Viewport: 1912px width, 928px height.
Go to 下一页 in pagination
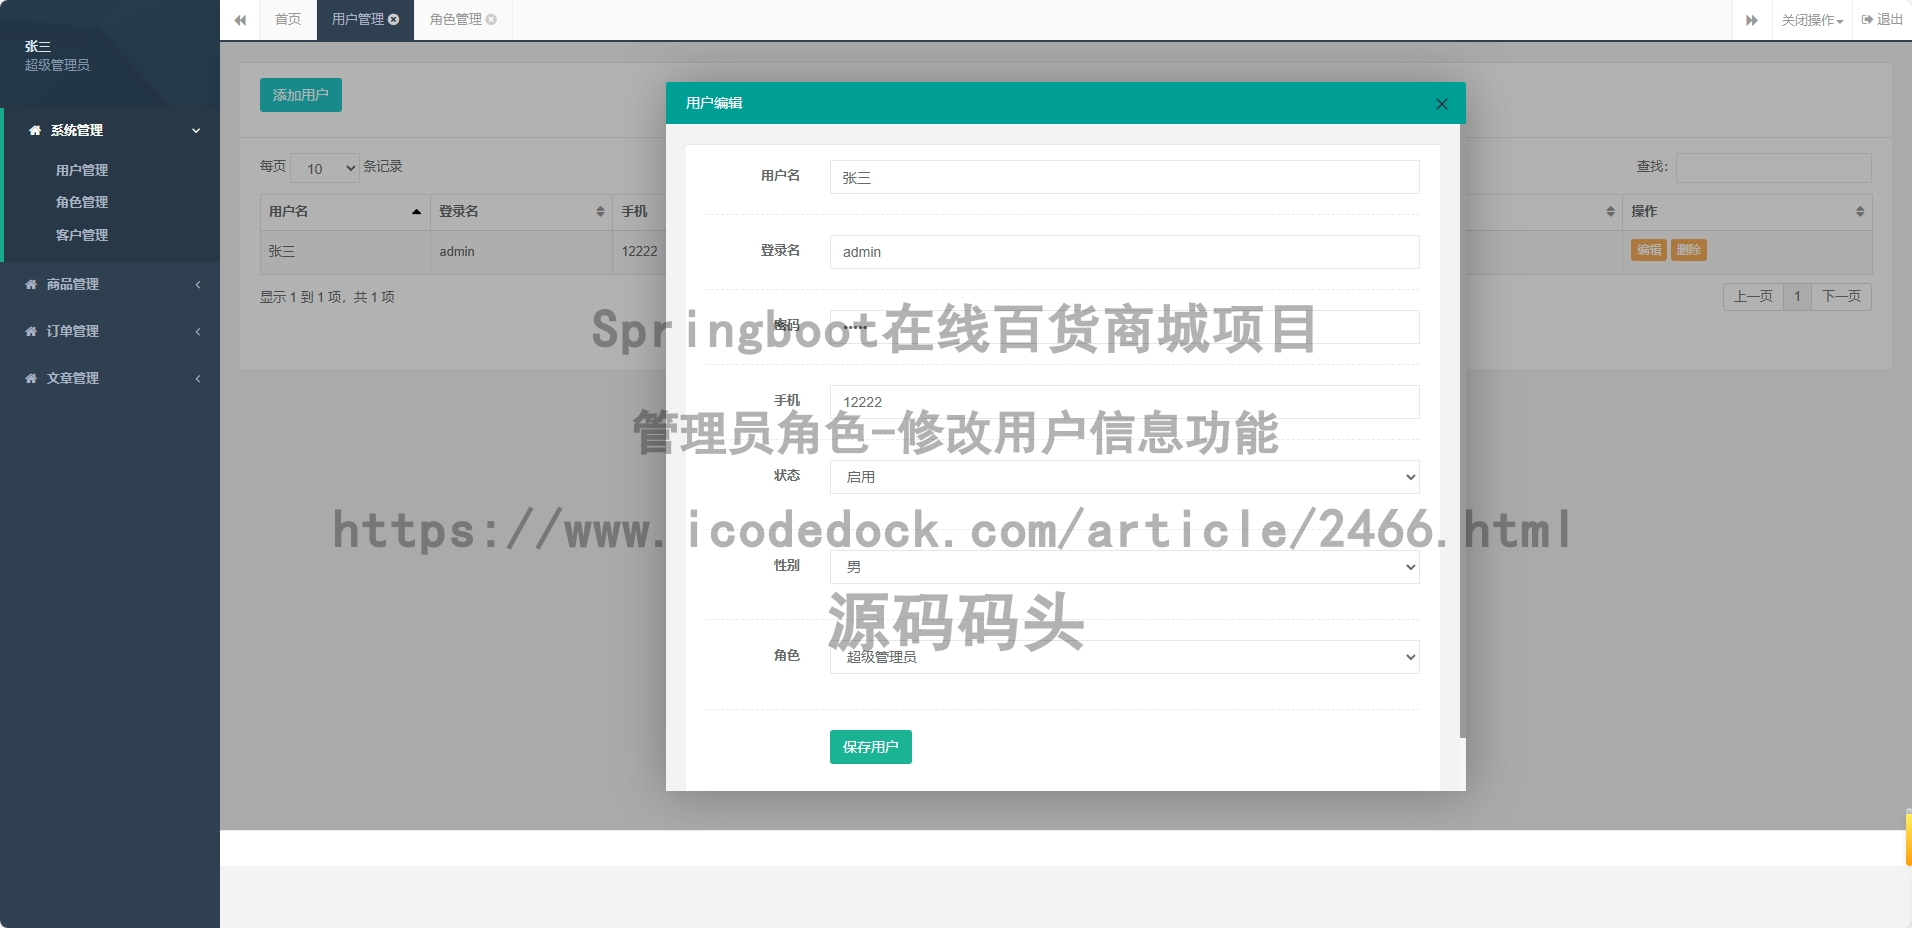pyautogui.click(x=1841, y=297)
